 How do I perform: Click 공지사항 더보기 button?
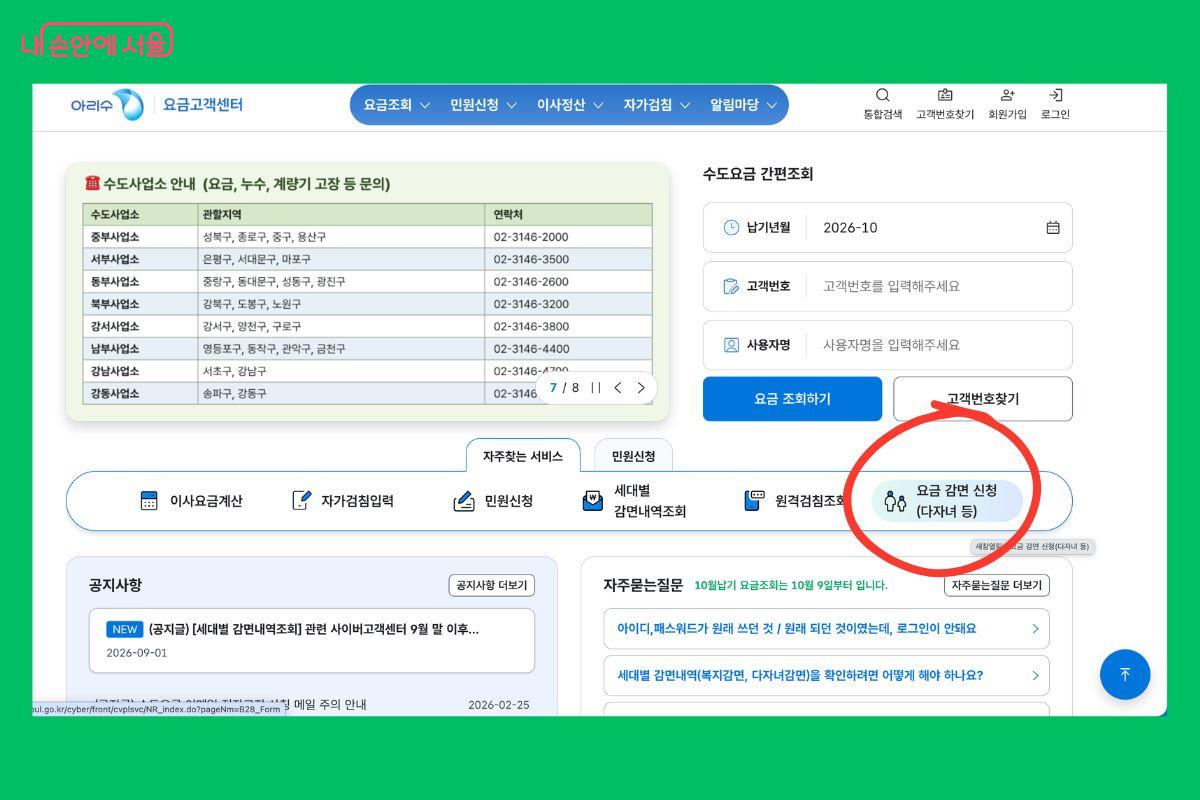[x=492, y=585]
